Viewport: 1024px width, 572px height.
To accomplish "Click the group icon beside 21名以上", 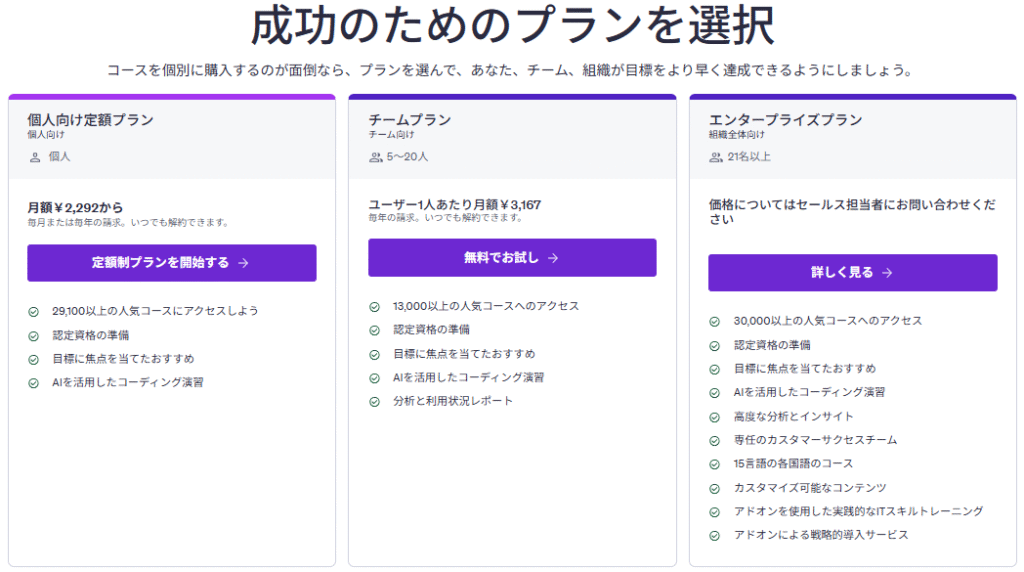I will pyautogui.click(x=716, y=157).
